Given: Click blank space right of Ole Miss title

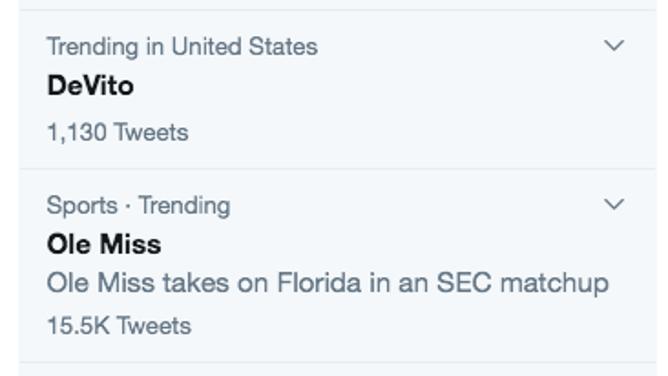Looking at the screenshot, I should pyautogui.click(x=375, y=244).
